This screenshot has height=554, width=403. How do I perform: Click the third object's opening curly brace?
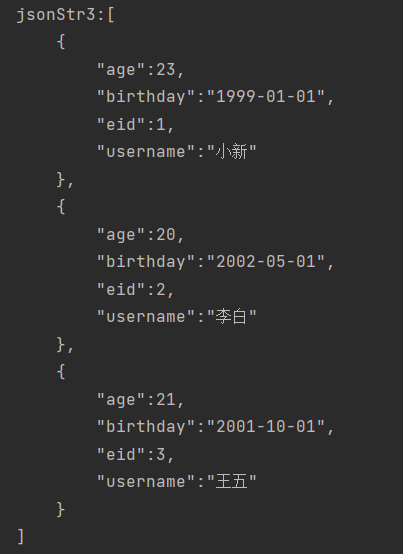(61, 372)
